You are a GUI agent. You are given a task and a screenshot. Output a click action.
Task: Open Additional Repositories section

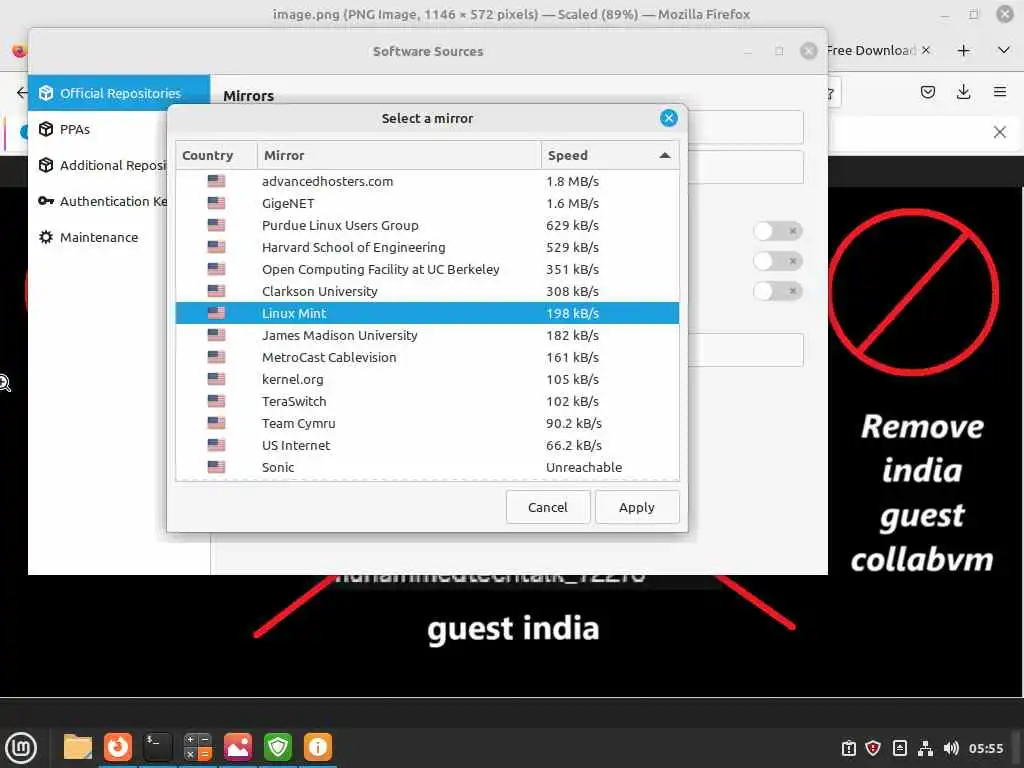[97, 165]
